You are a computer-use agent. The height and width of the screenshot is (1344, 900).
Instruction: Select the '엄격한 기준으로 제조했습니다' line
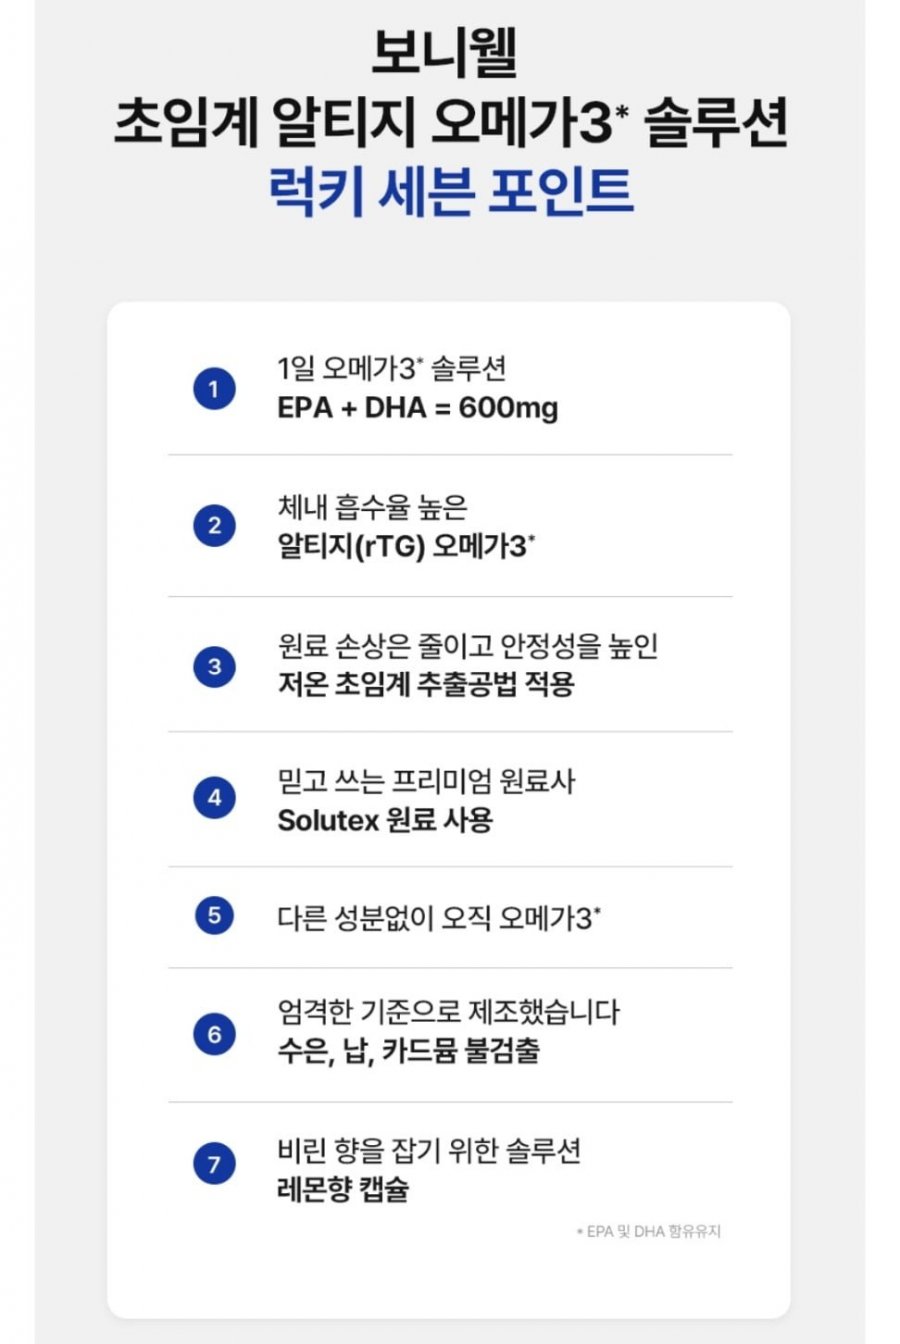448,1012
